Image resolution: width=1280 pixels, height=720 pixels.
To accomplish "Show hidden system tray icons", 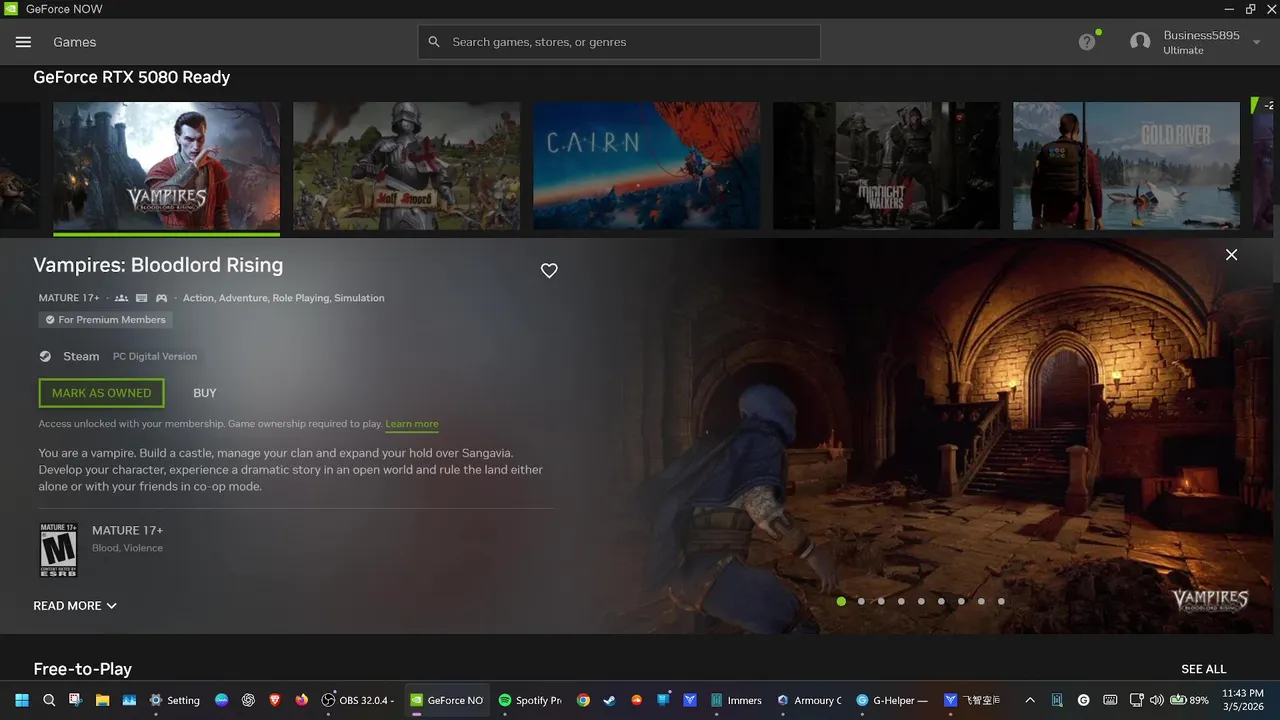I will (1030, 700).
